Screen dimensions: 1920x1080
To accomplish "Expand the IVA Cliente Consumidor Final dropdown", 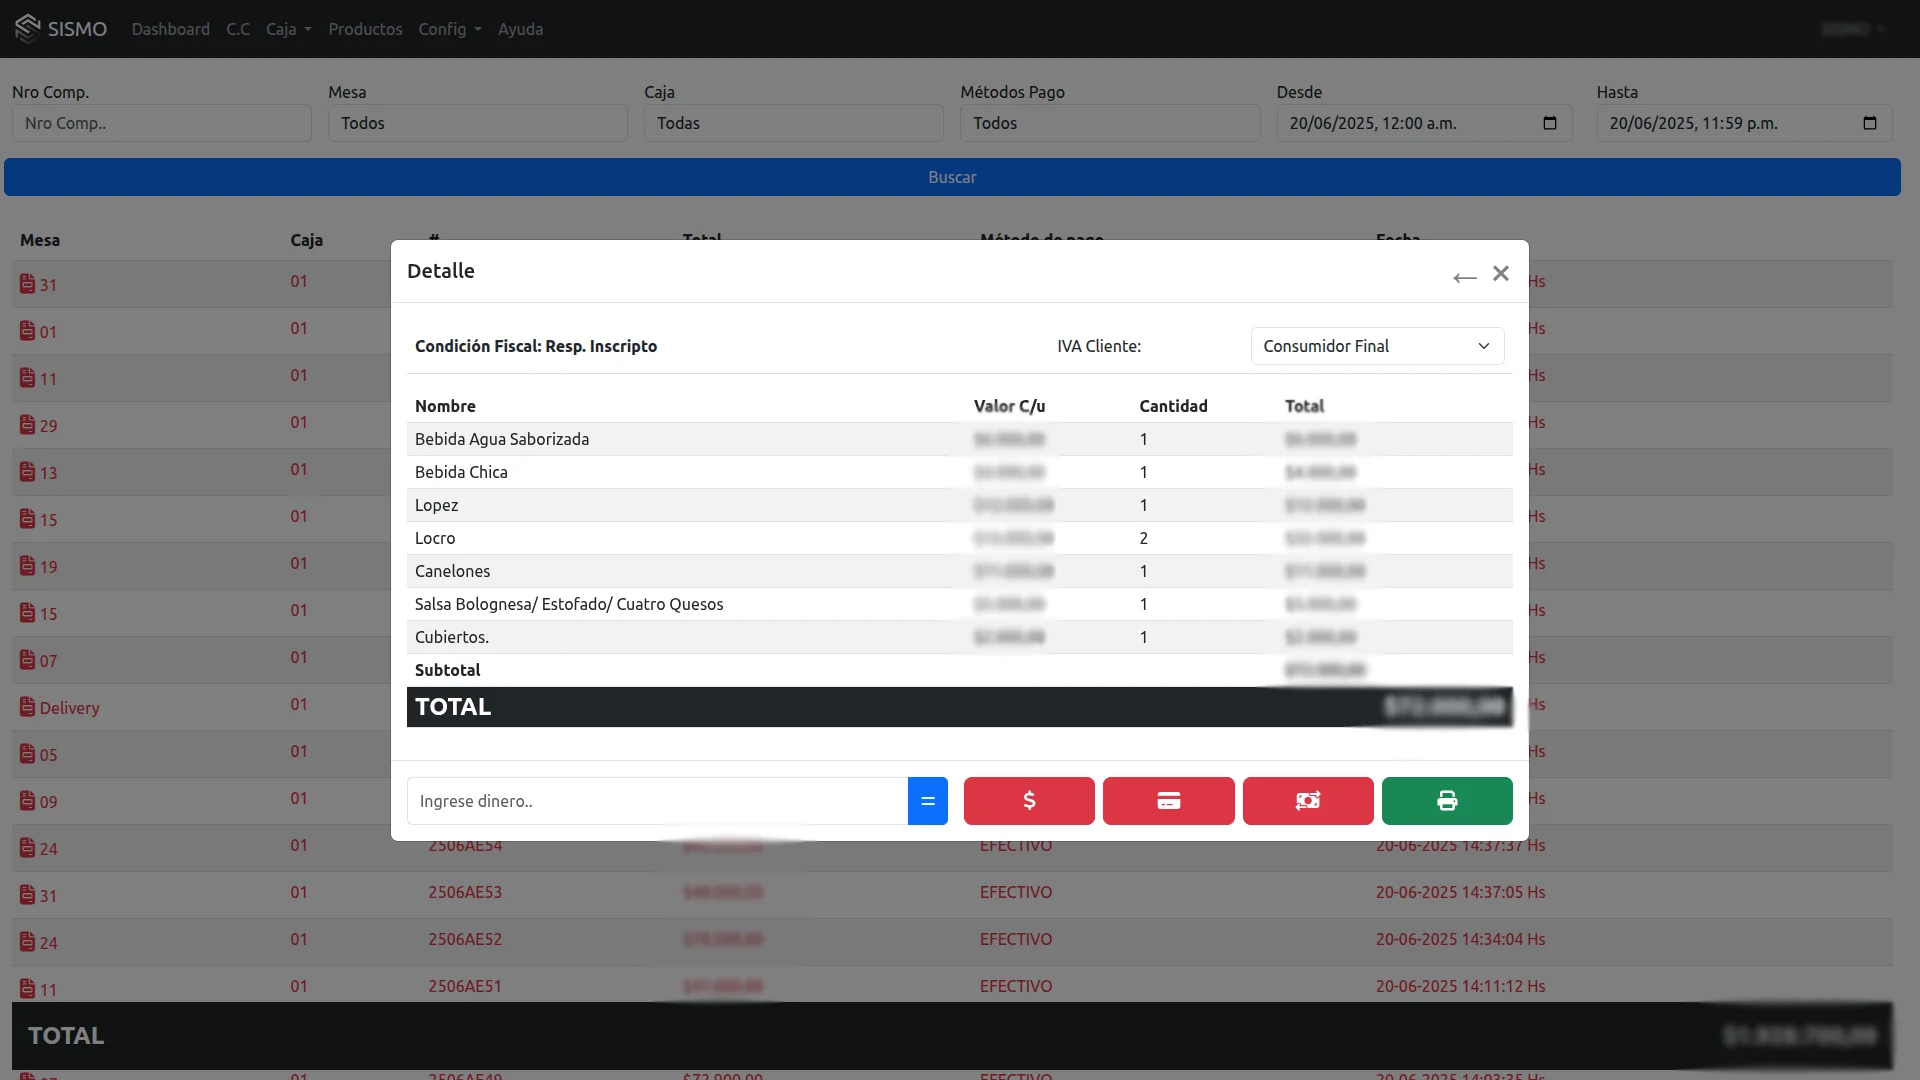I will [1377, 346].
